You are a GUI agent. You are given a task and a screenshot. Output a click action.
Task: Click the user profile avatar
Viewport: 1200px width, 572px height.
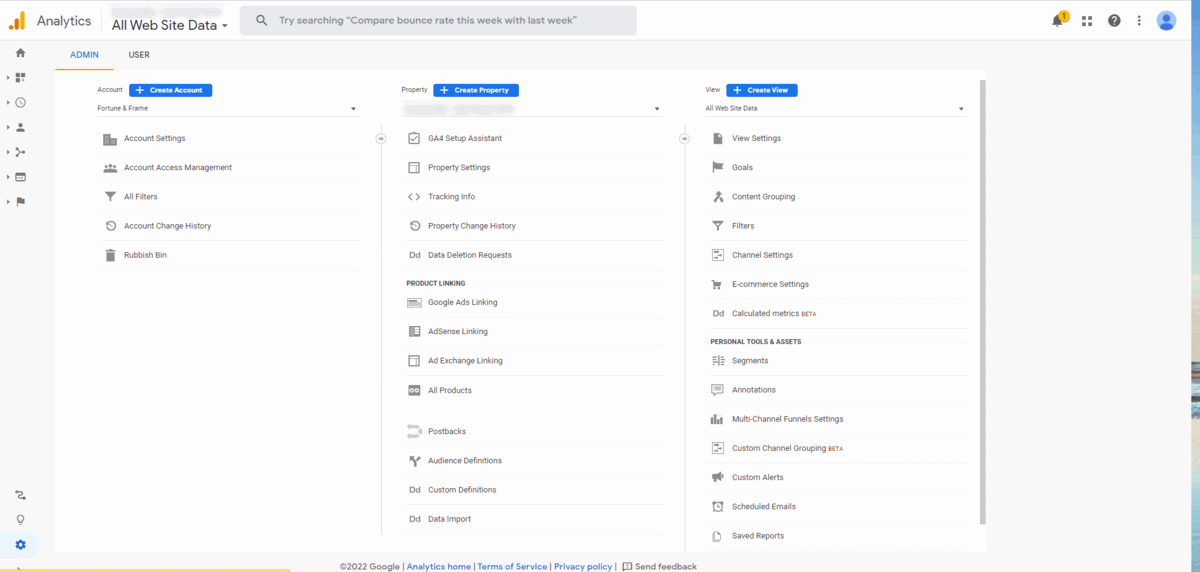tap(1166, 21)
